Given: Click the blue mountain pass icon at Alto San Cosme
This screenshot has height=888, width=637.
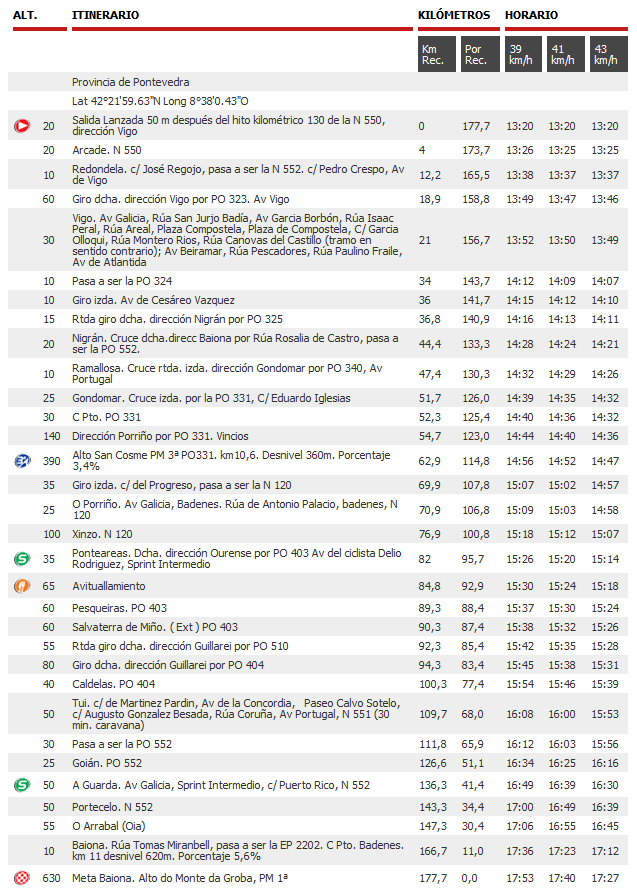Looking at the screenshot, I should (22, 461).
